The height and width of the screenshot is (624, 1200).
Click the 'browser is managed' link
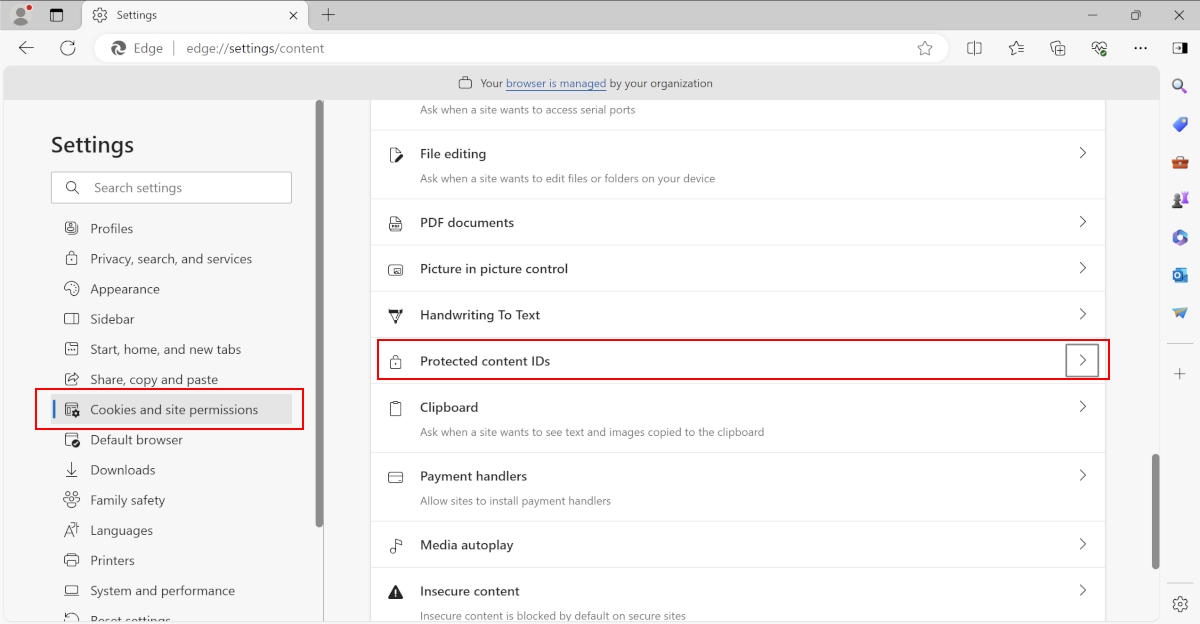pyautogui.click(x=556, y=83)
